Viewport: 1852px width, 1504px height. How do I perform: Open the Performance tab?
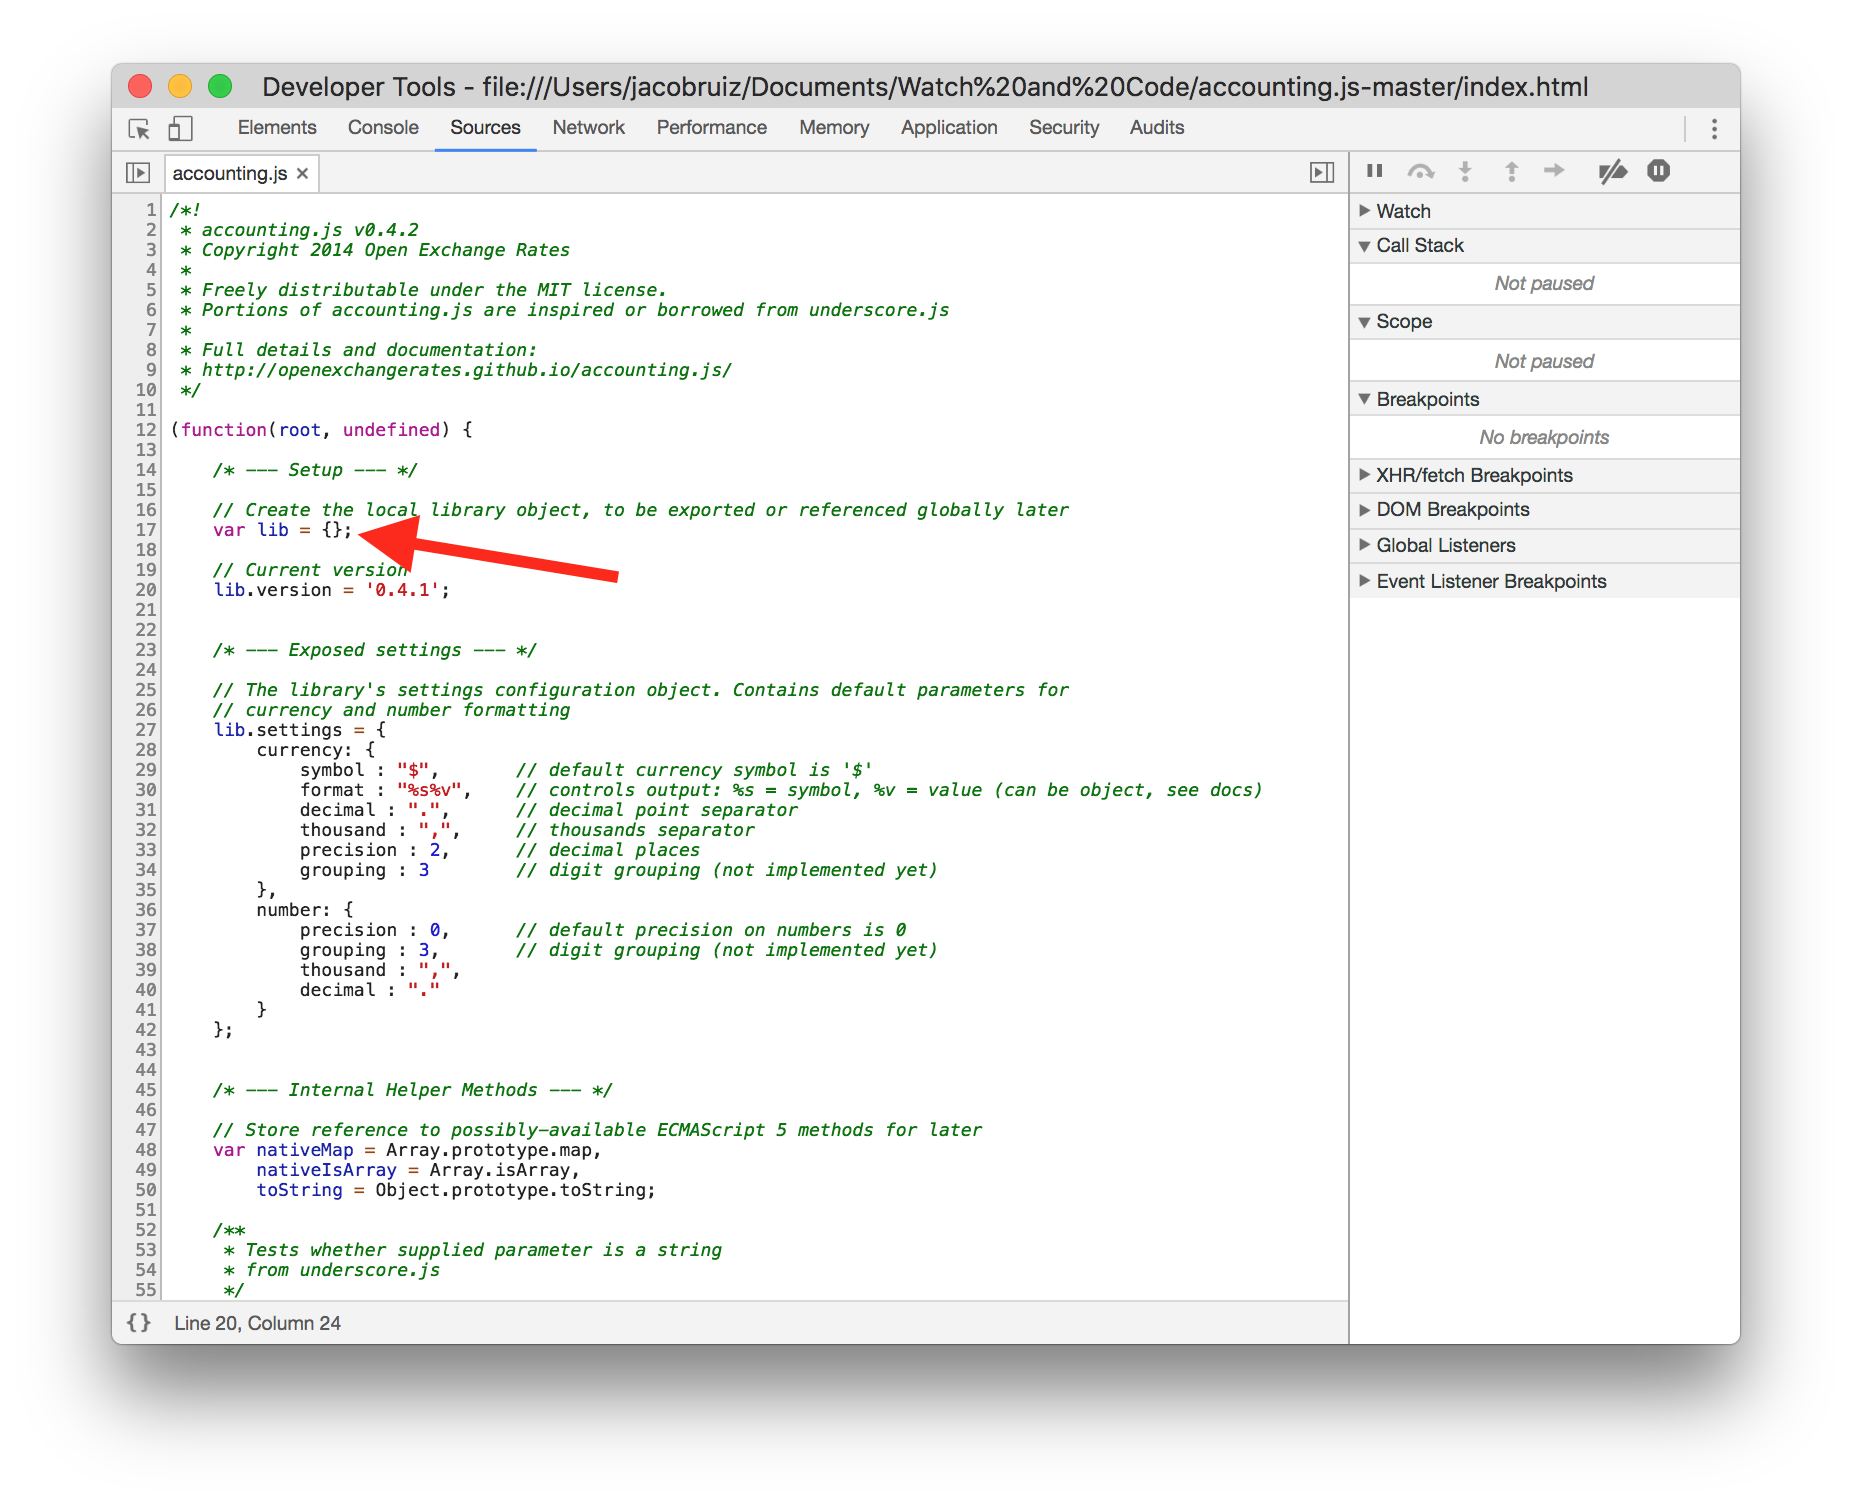(711, 127)
